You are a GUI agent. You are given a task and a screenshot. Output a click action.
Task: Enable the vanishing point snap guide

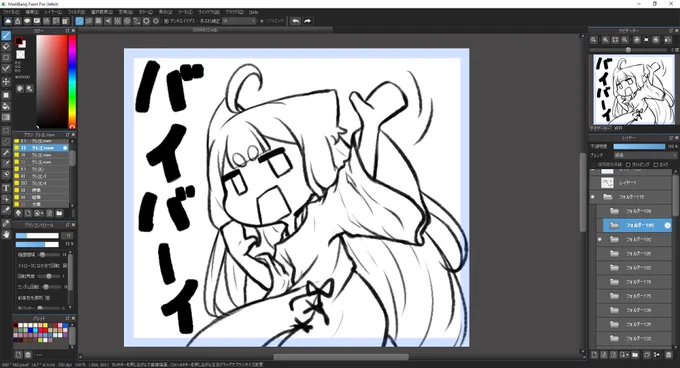(x=108, y=21)
